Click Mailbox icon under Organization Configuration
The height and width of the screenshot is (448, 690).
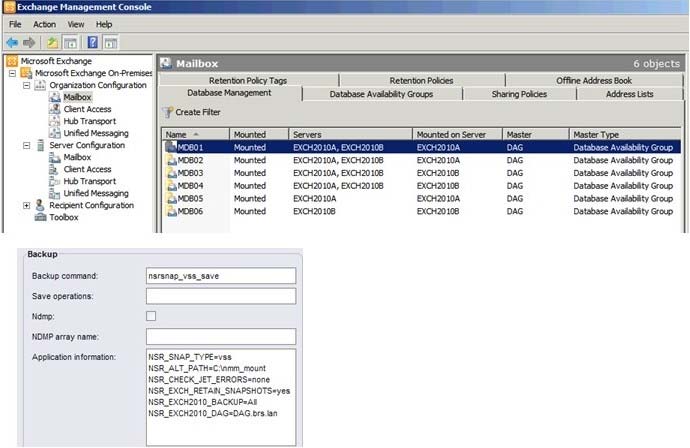pyautogui.click(x=55, y=97)
